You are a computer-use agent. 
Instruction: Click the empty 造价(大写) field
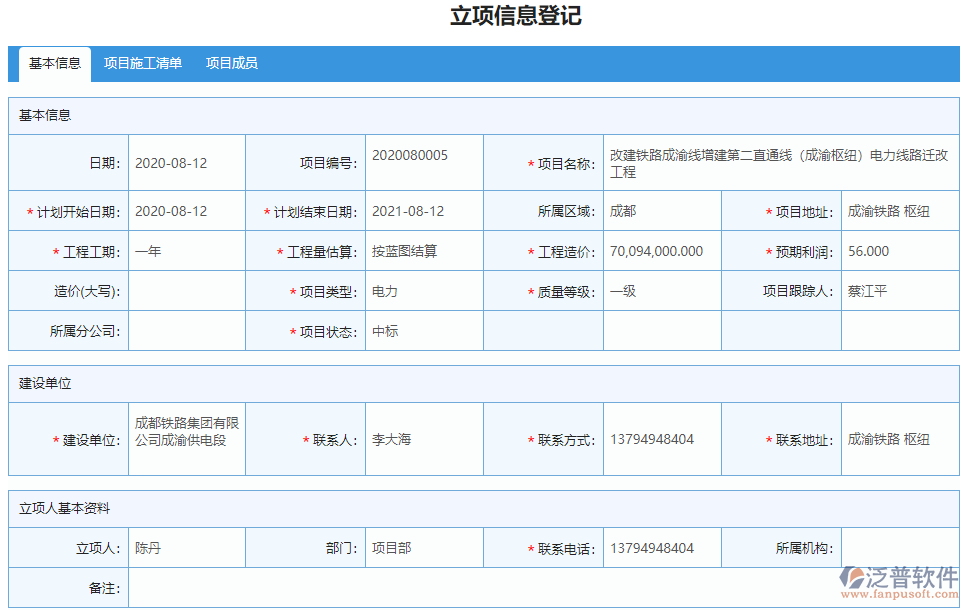coord(185,291)
